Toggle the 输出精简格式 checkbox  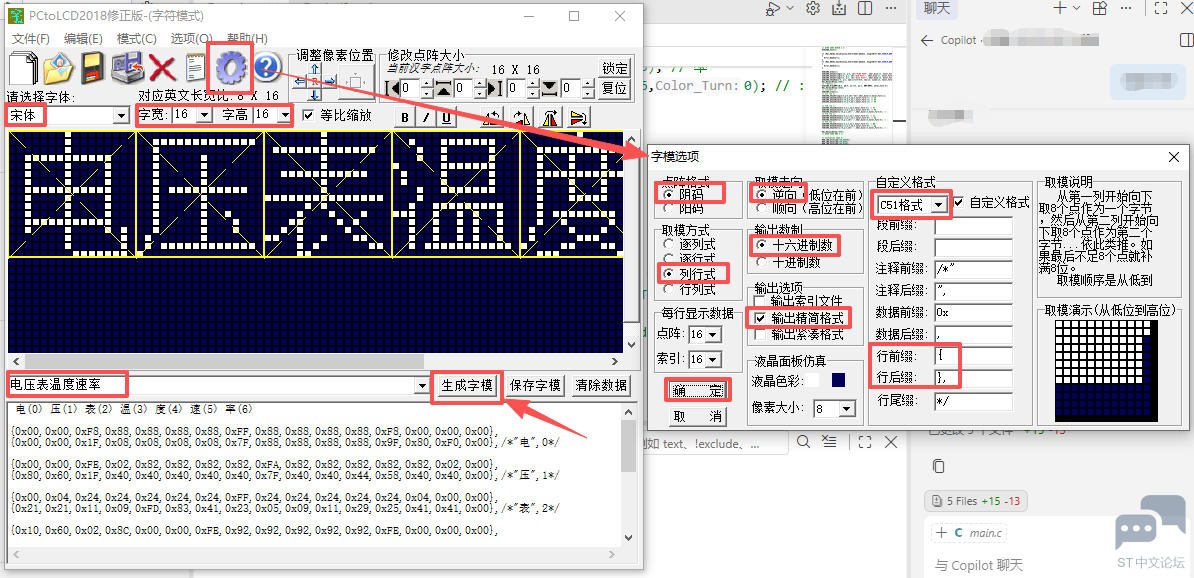tap(761, 318)
